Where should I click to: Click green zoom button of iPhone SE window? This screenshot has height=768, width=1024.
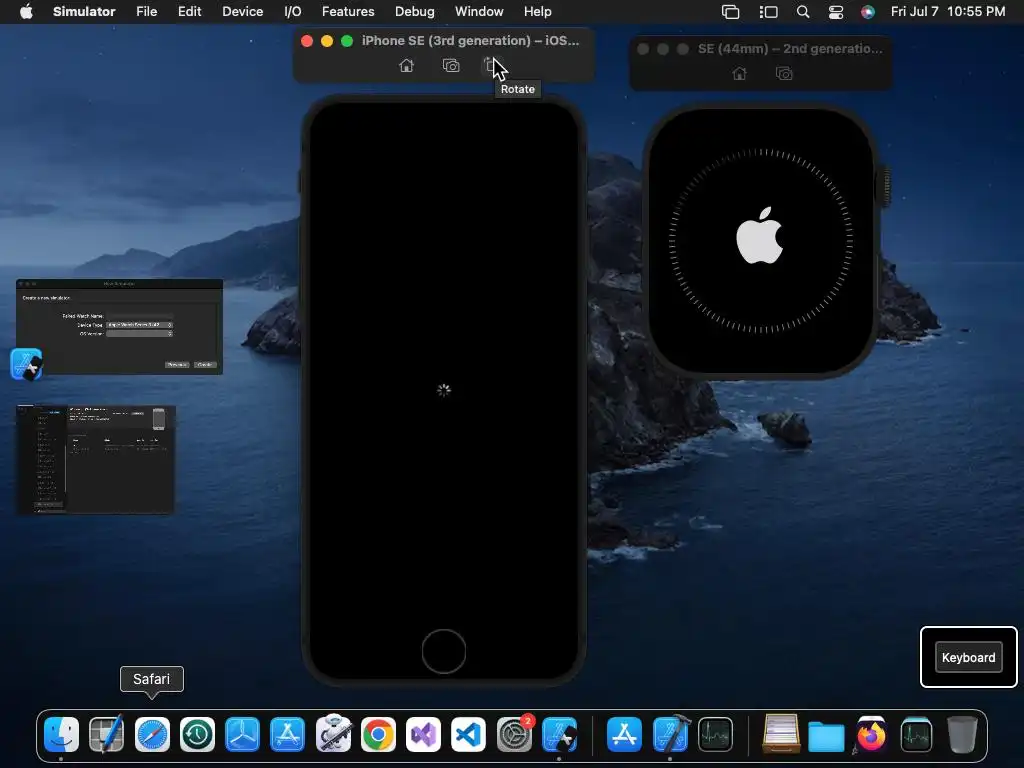(347, 41)
